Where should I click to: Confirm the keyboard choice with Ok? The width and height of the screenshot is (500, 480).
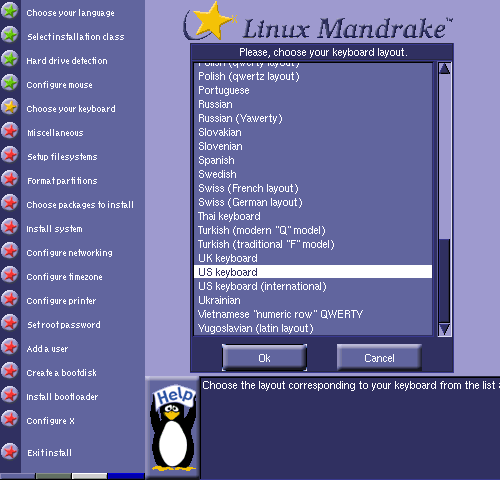[264, 358]
